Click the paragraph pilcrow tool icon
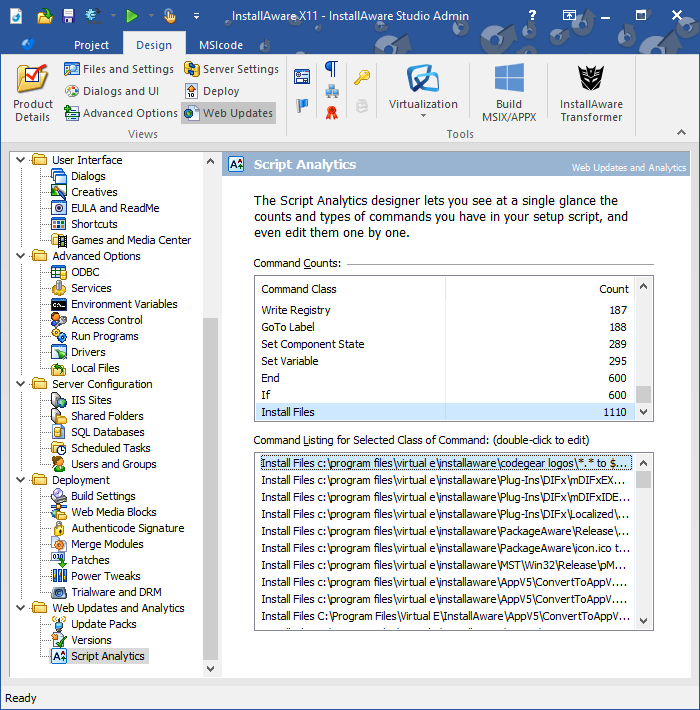The height and width of the screenshot is (710, 700). pyautogui.click(x=331, y=69)
